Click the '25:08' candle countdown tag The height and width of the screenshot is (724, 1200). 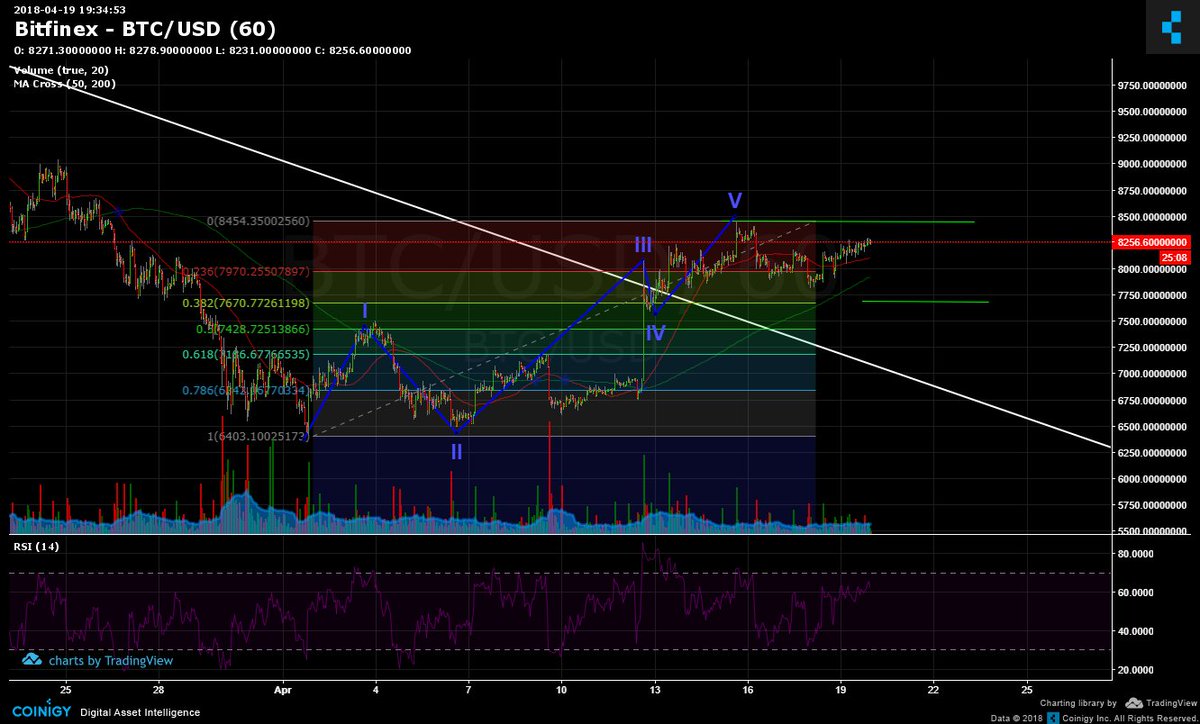pos(1173,257)
